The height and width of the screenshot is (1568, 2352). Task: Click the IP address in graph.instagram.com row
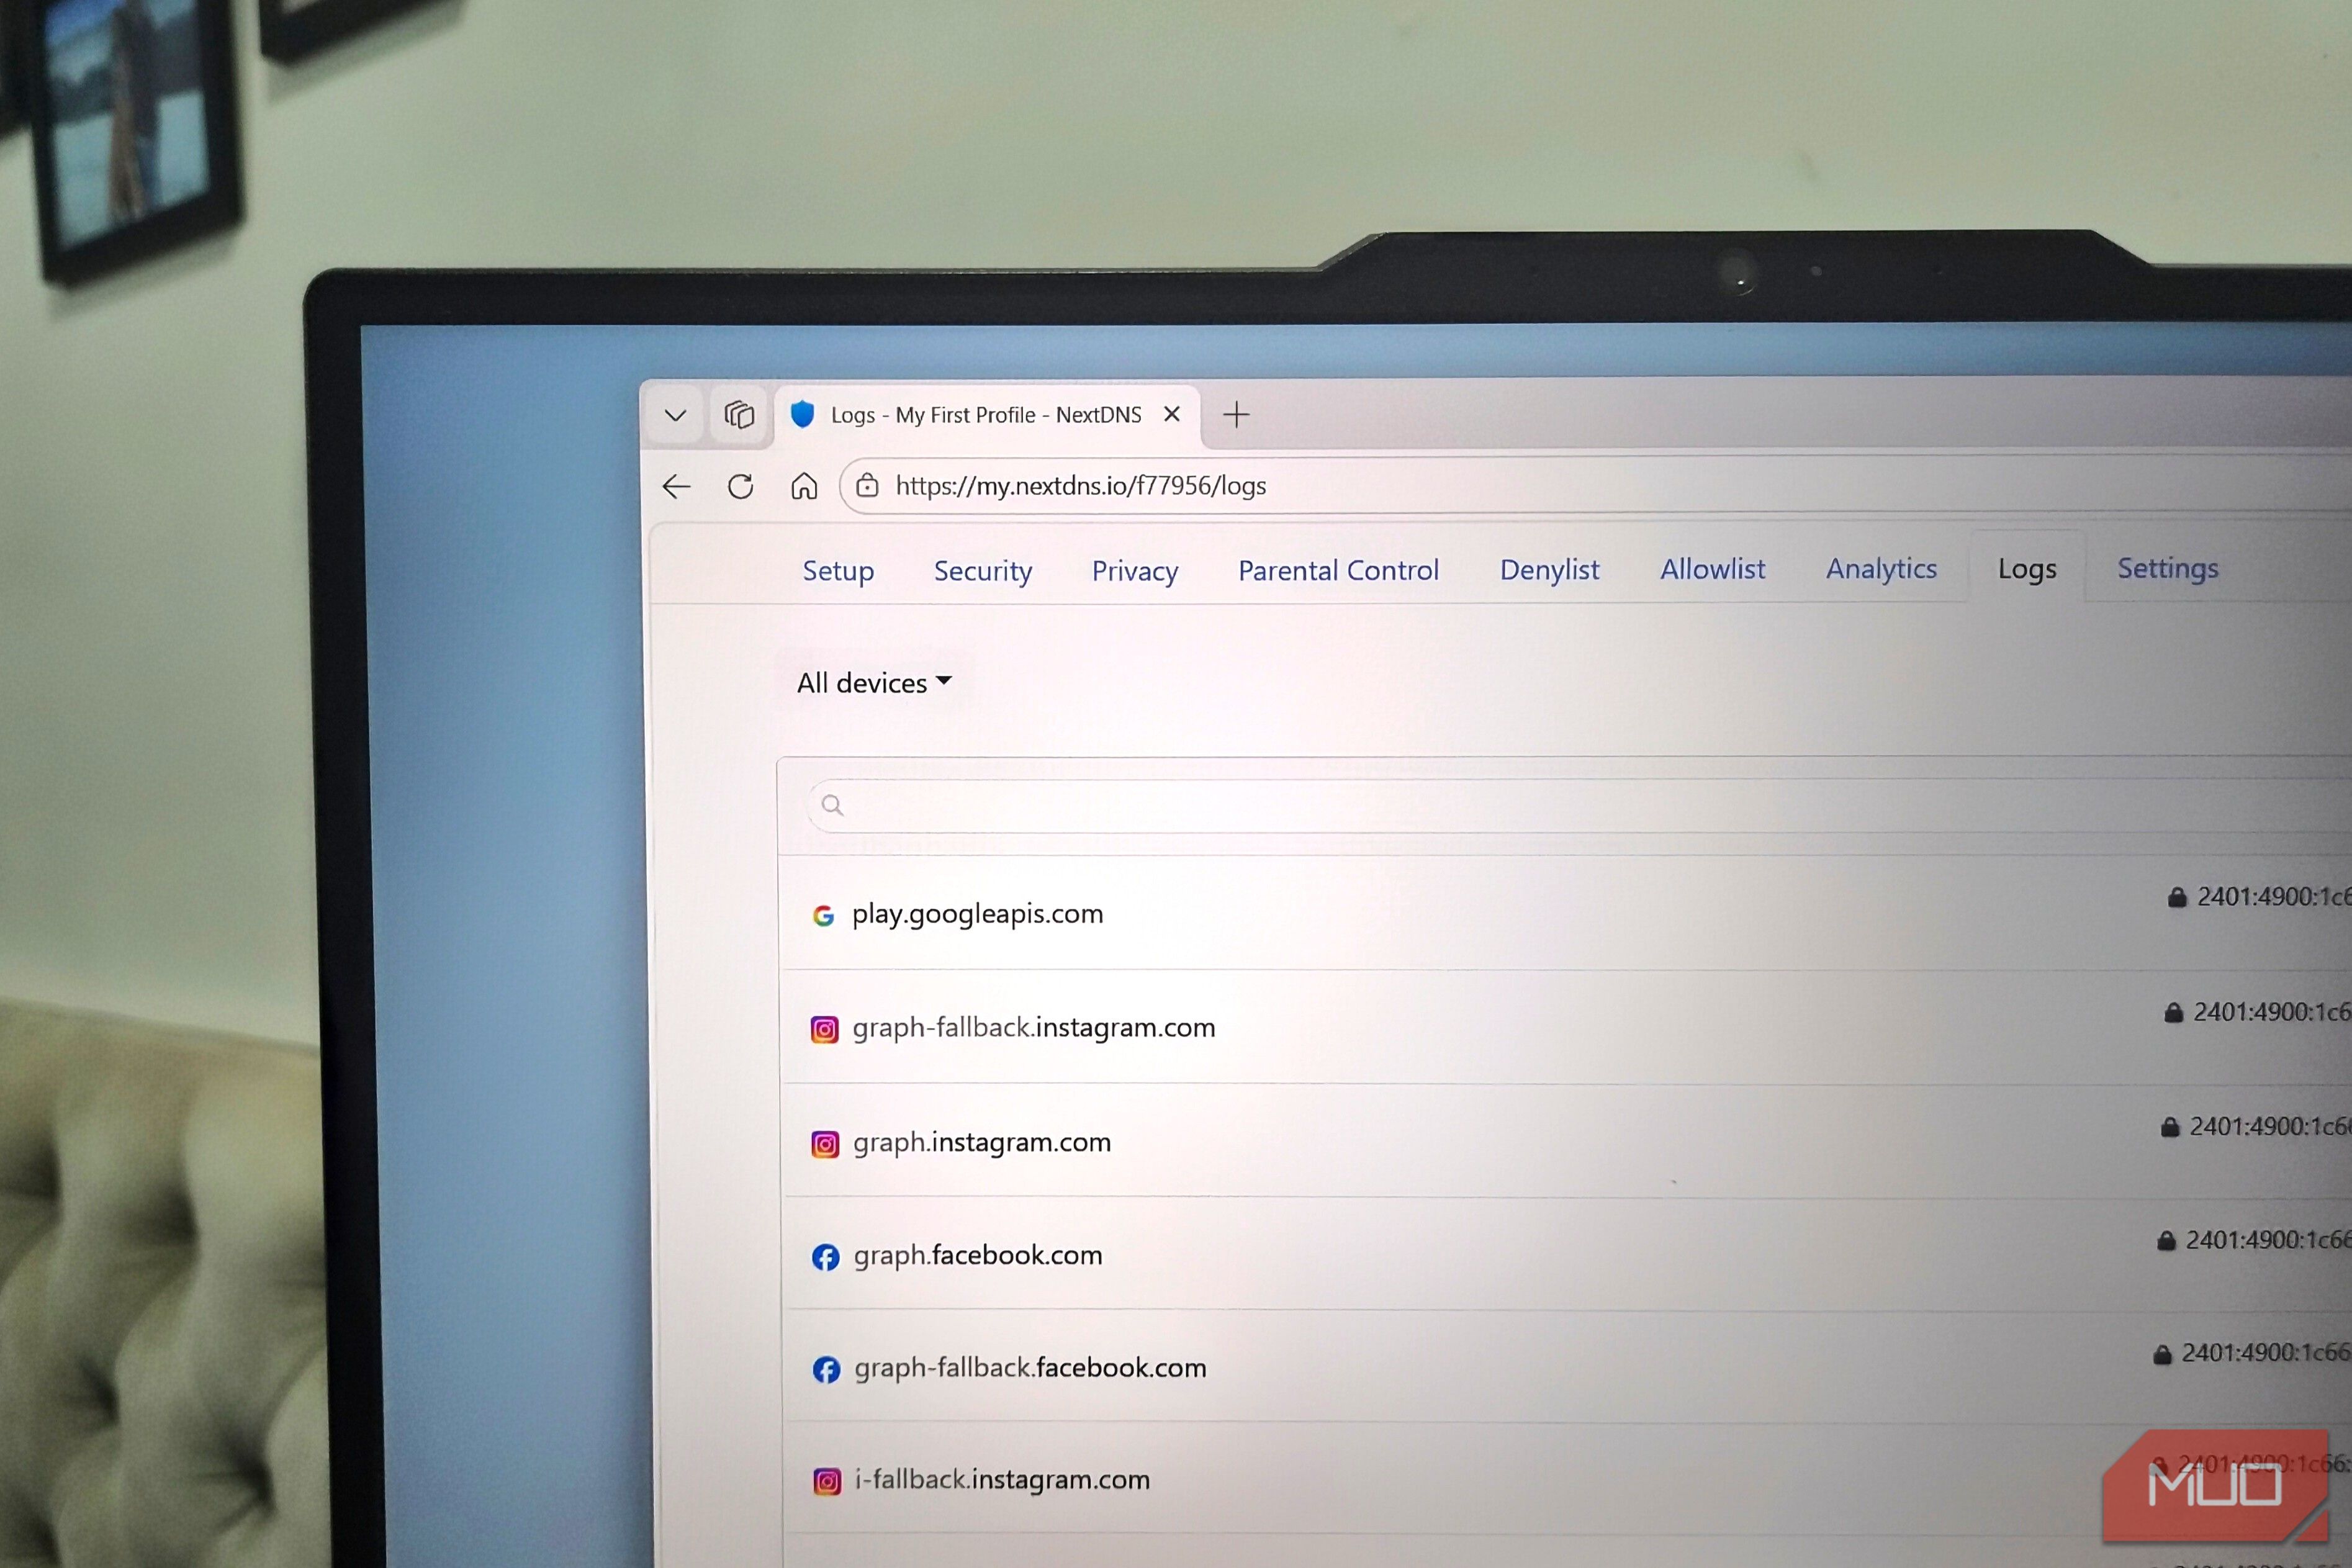click(2270, 1127)
